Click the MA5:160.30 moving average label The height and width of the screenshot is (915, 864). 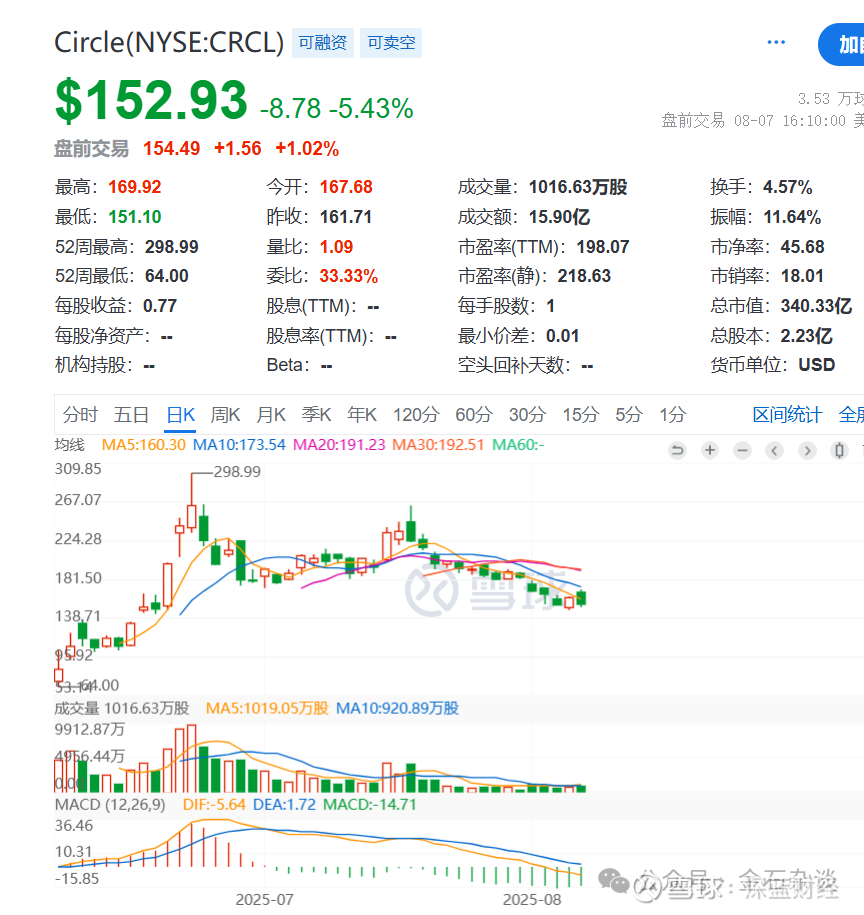144,445
